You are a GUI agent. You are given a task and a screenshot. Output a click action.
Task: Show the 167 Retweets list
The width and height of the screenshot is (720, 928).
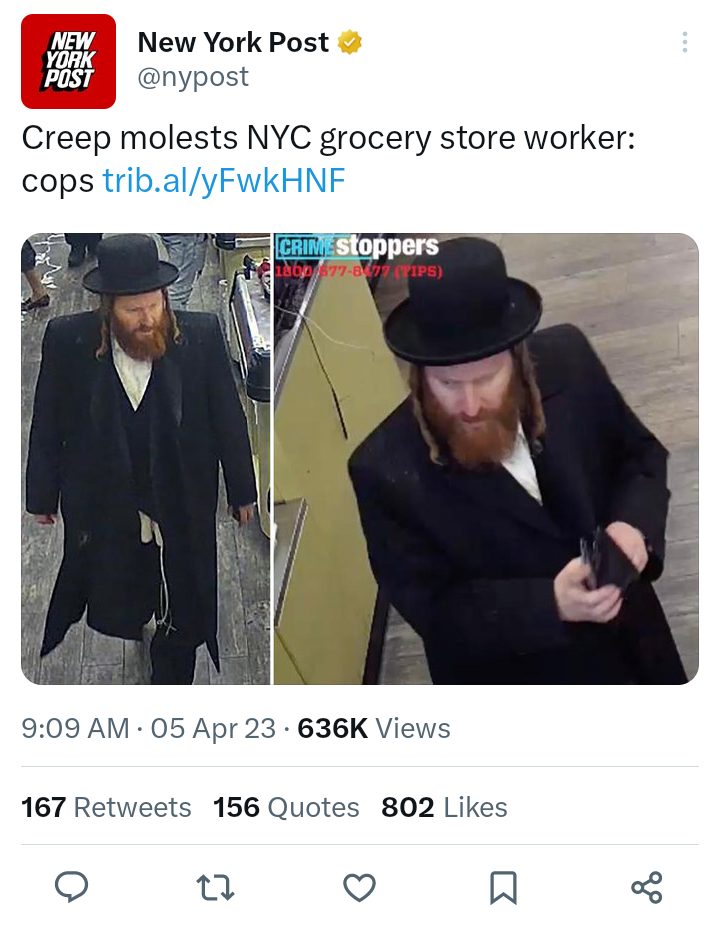pyautogui.click(x=106, y=807)
